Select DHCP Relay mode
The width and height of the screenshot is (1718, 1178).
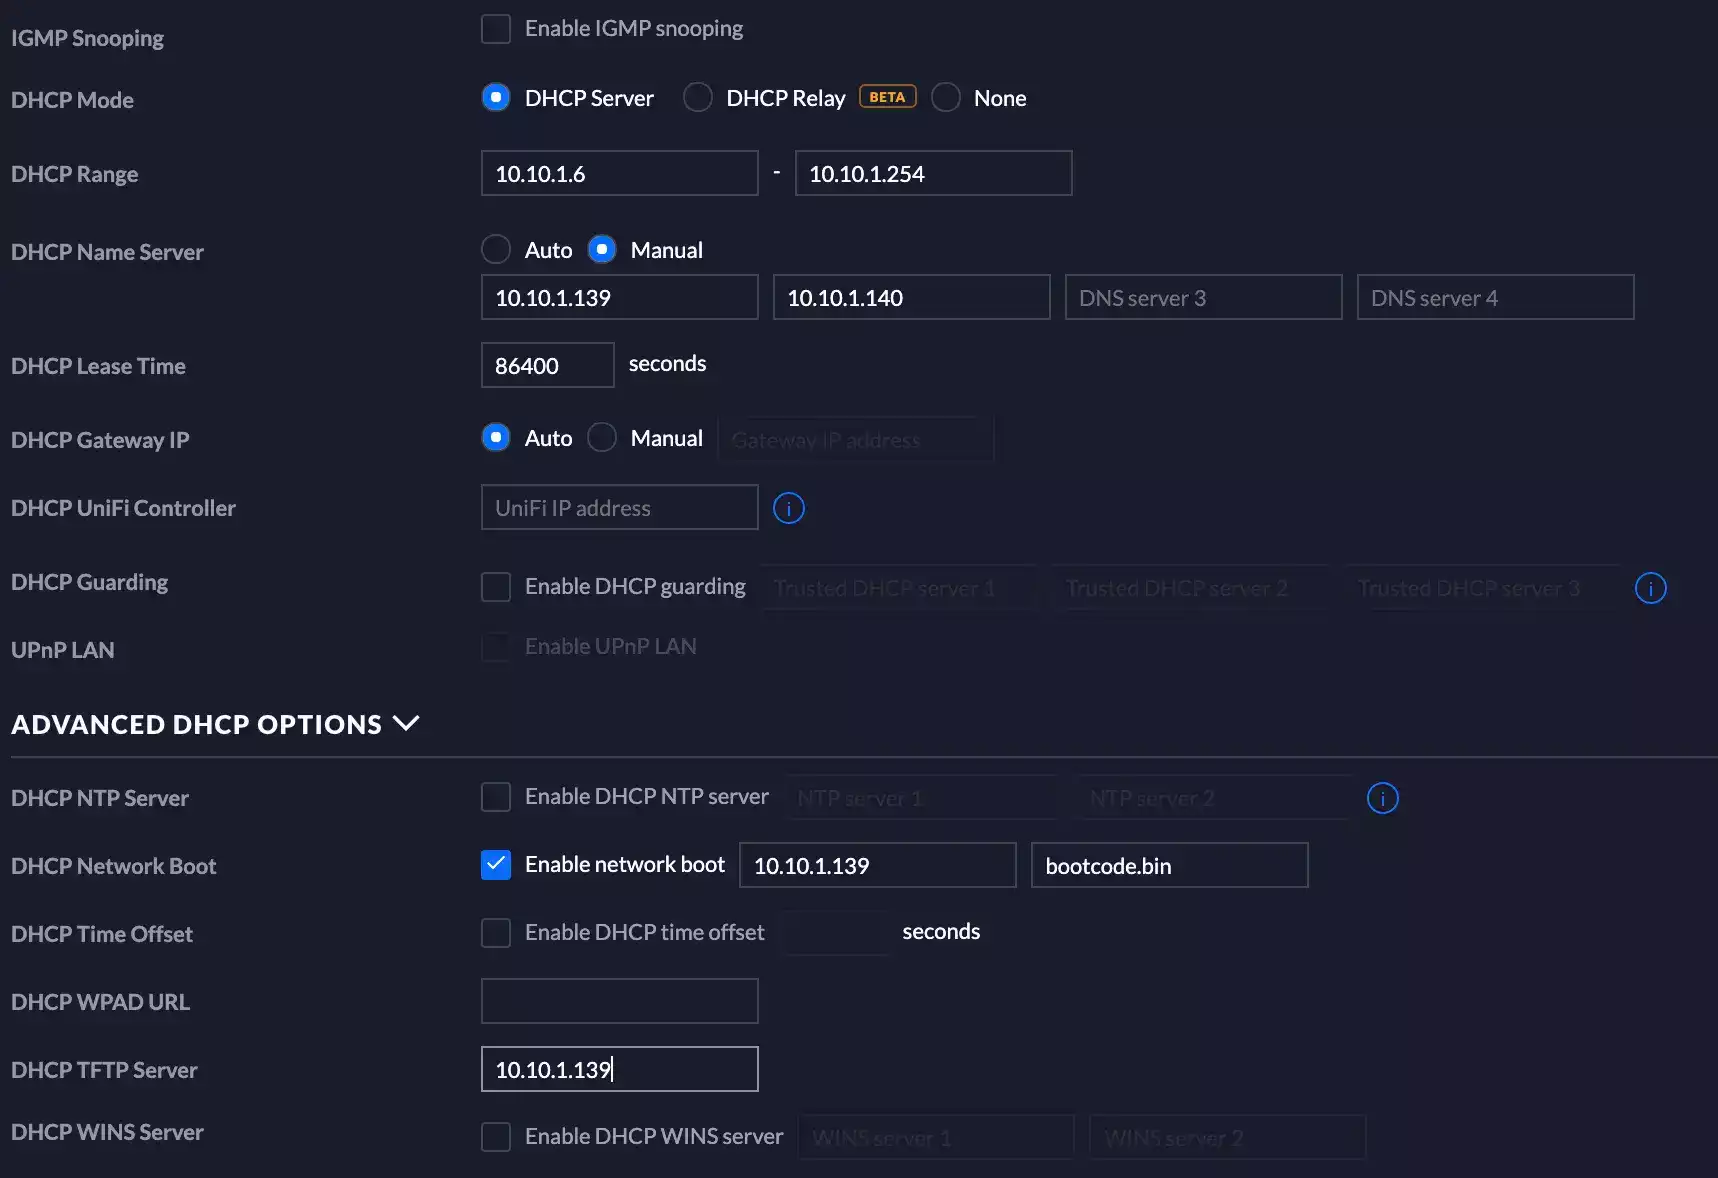(x=697, y=98)
